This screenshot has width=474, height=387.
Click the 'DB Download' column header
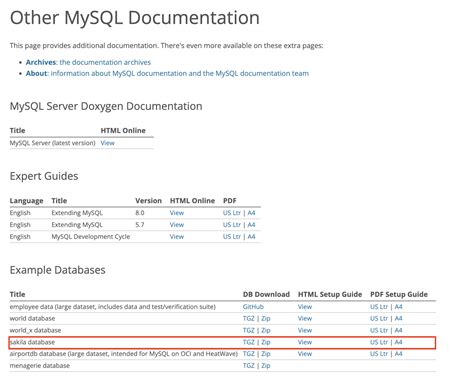click(x=266, y=295)
